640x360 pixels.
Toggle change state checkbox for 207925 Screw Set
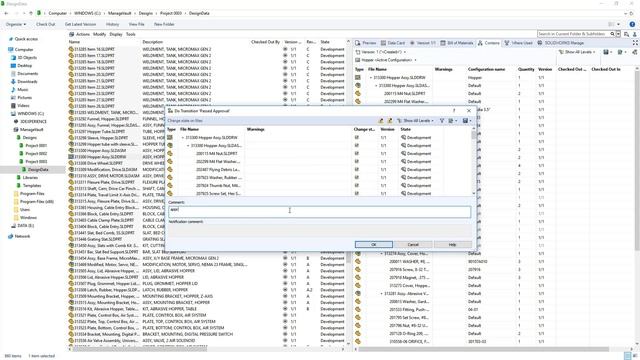pos(357,193)
